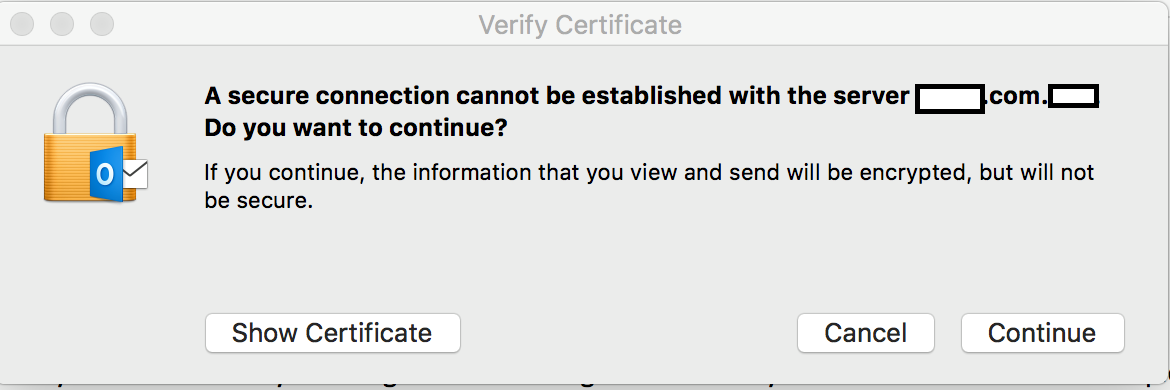This screenshot has height=390, width=1170.
Task: Close the Verify Certificate window
Action: tap(22, 24)
